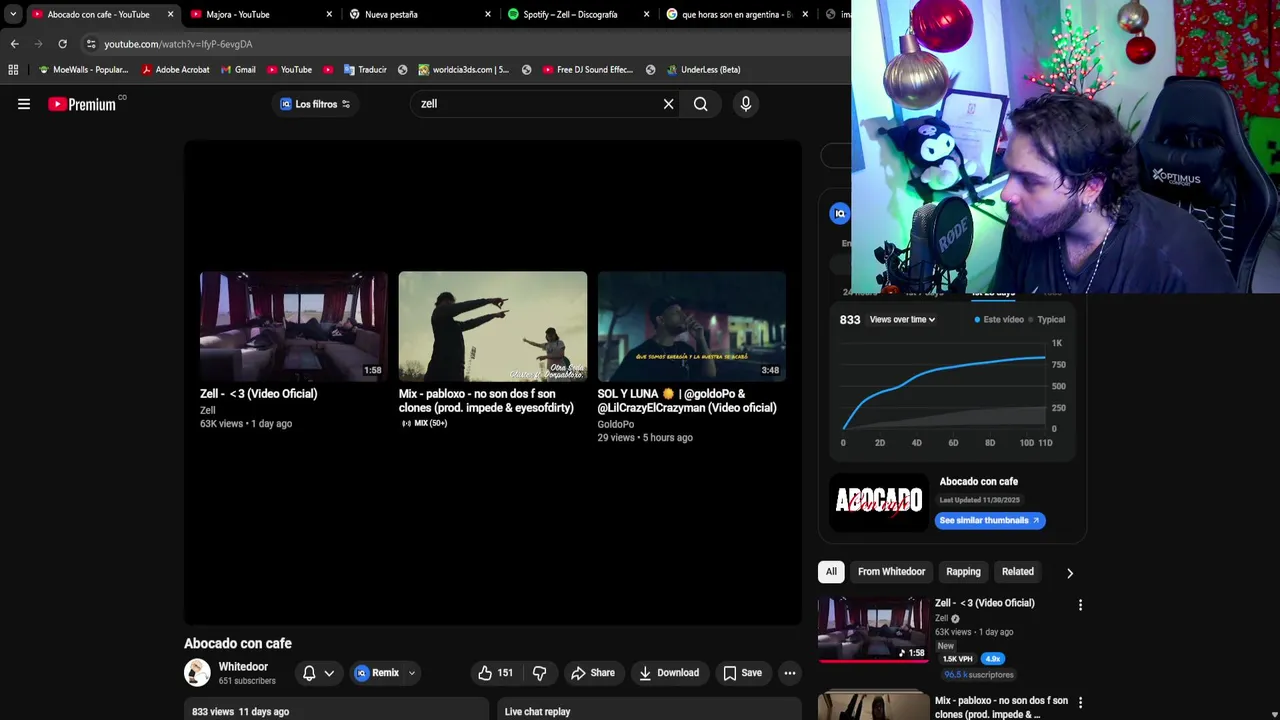Open options menu for sidebar Zell video
The width and height of the screenshot is (1280, 720).
(1080, 605)
